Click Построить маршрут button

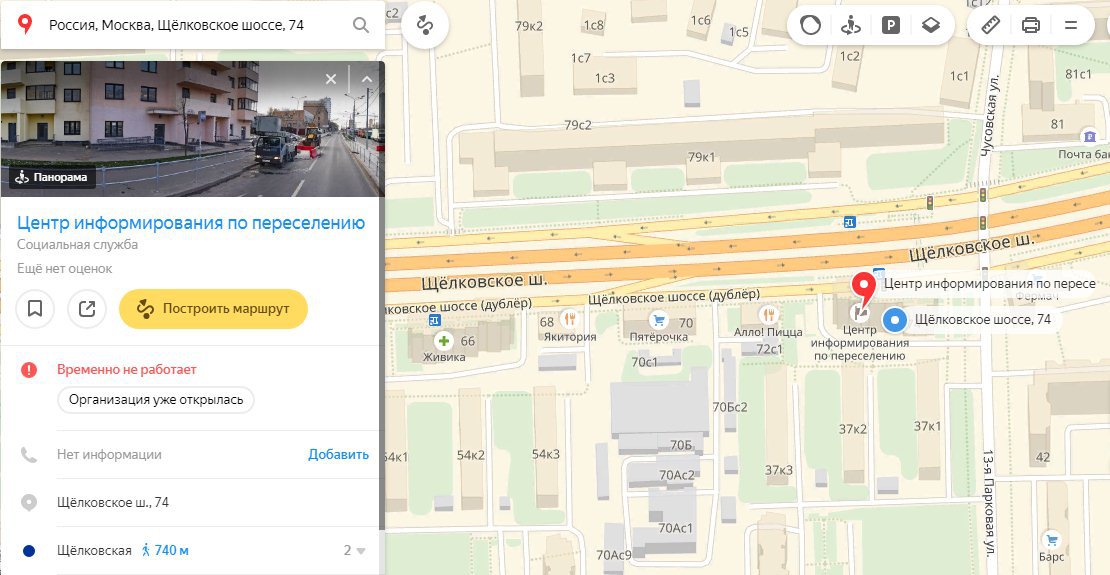213,309
